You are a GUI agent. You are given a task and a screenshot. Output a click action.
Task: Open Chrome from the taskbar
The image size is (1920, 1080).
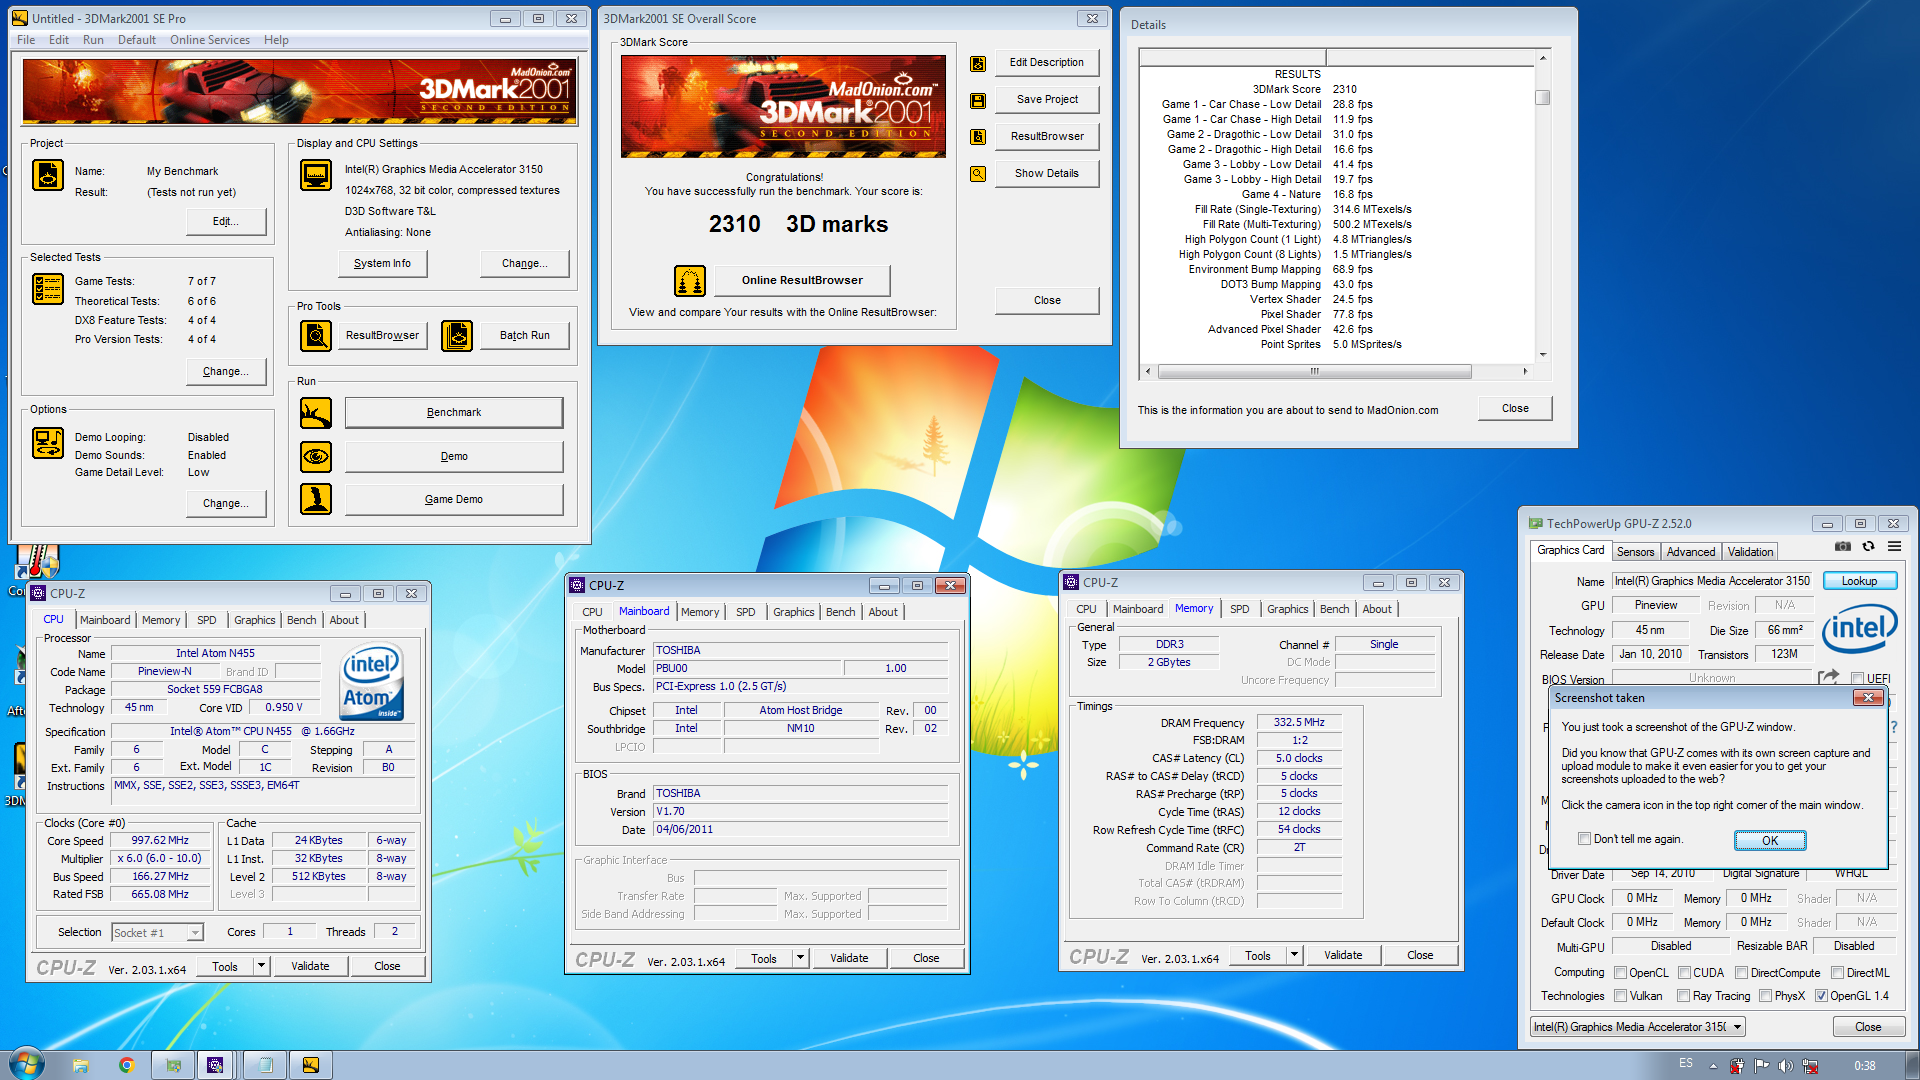(x=126, y=1065)
